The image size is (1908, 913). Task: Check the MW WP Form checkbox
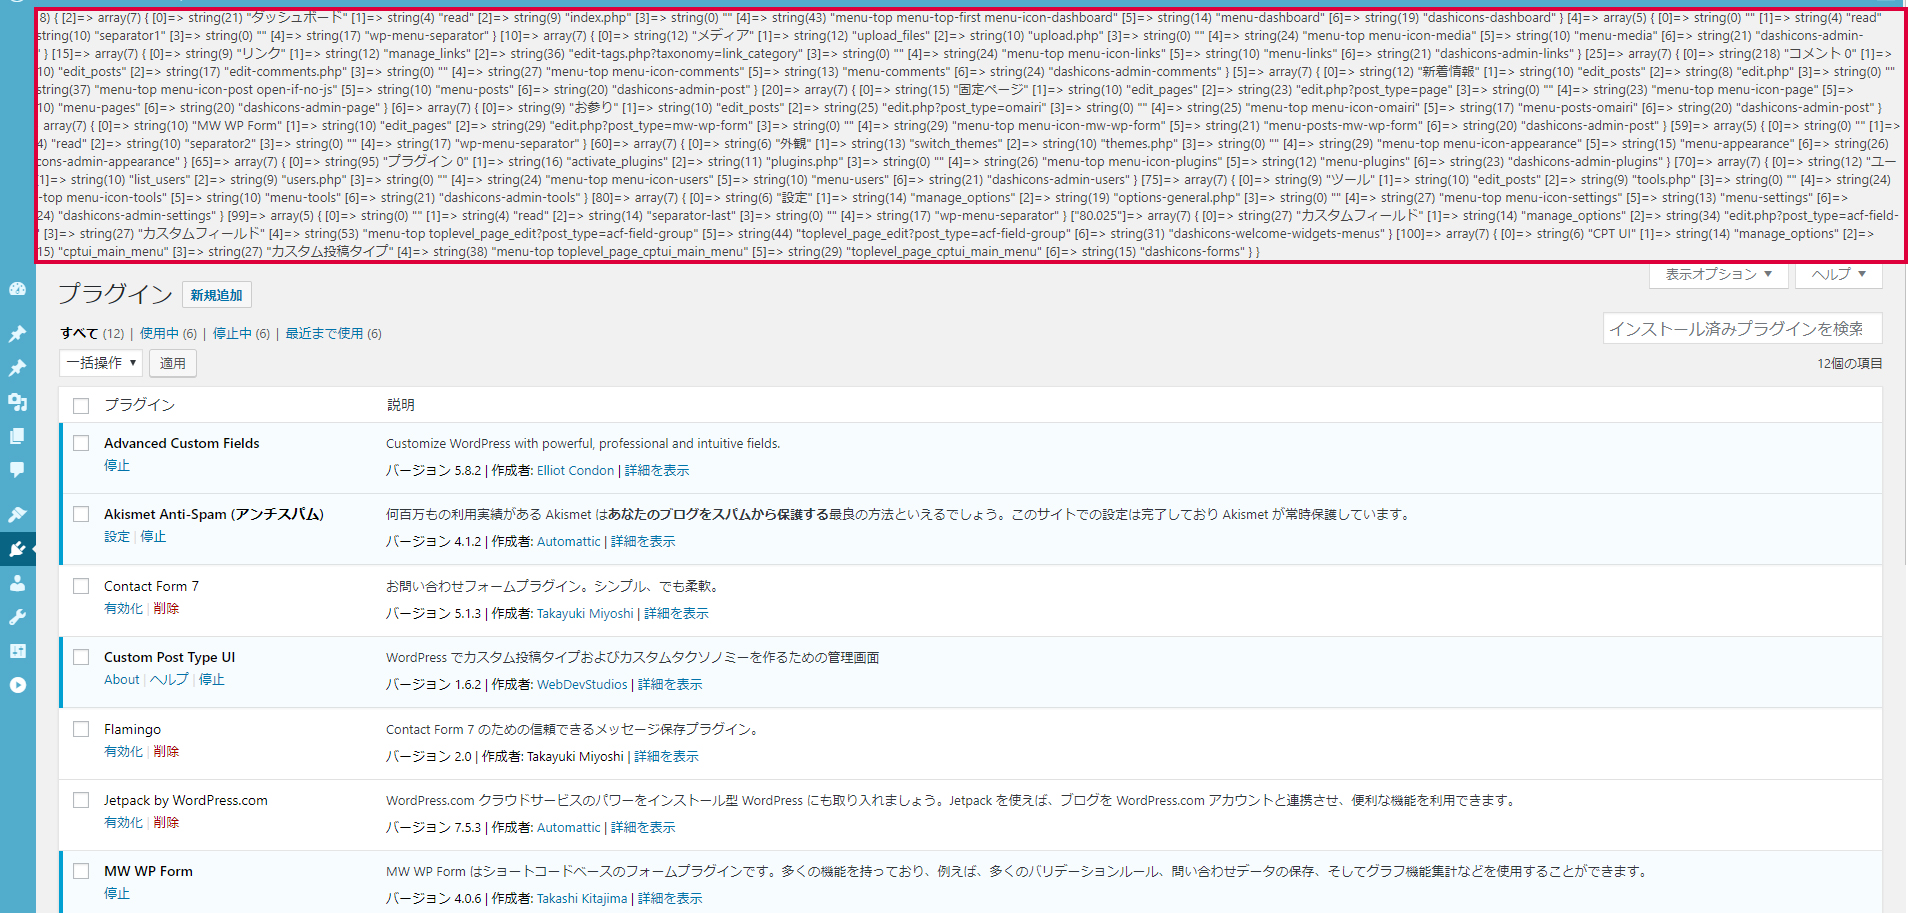click(81, 871)
